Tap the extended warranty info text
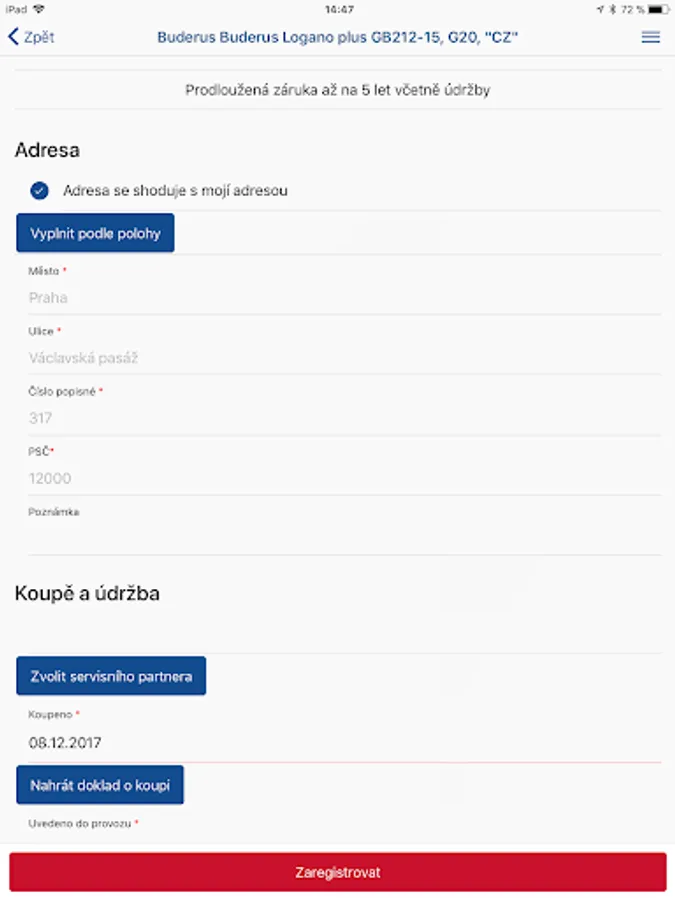Screen dimensions: 675x900 click(338, 90)
